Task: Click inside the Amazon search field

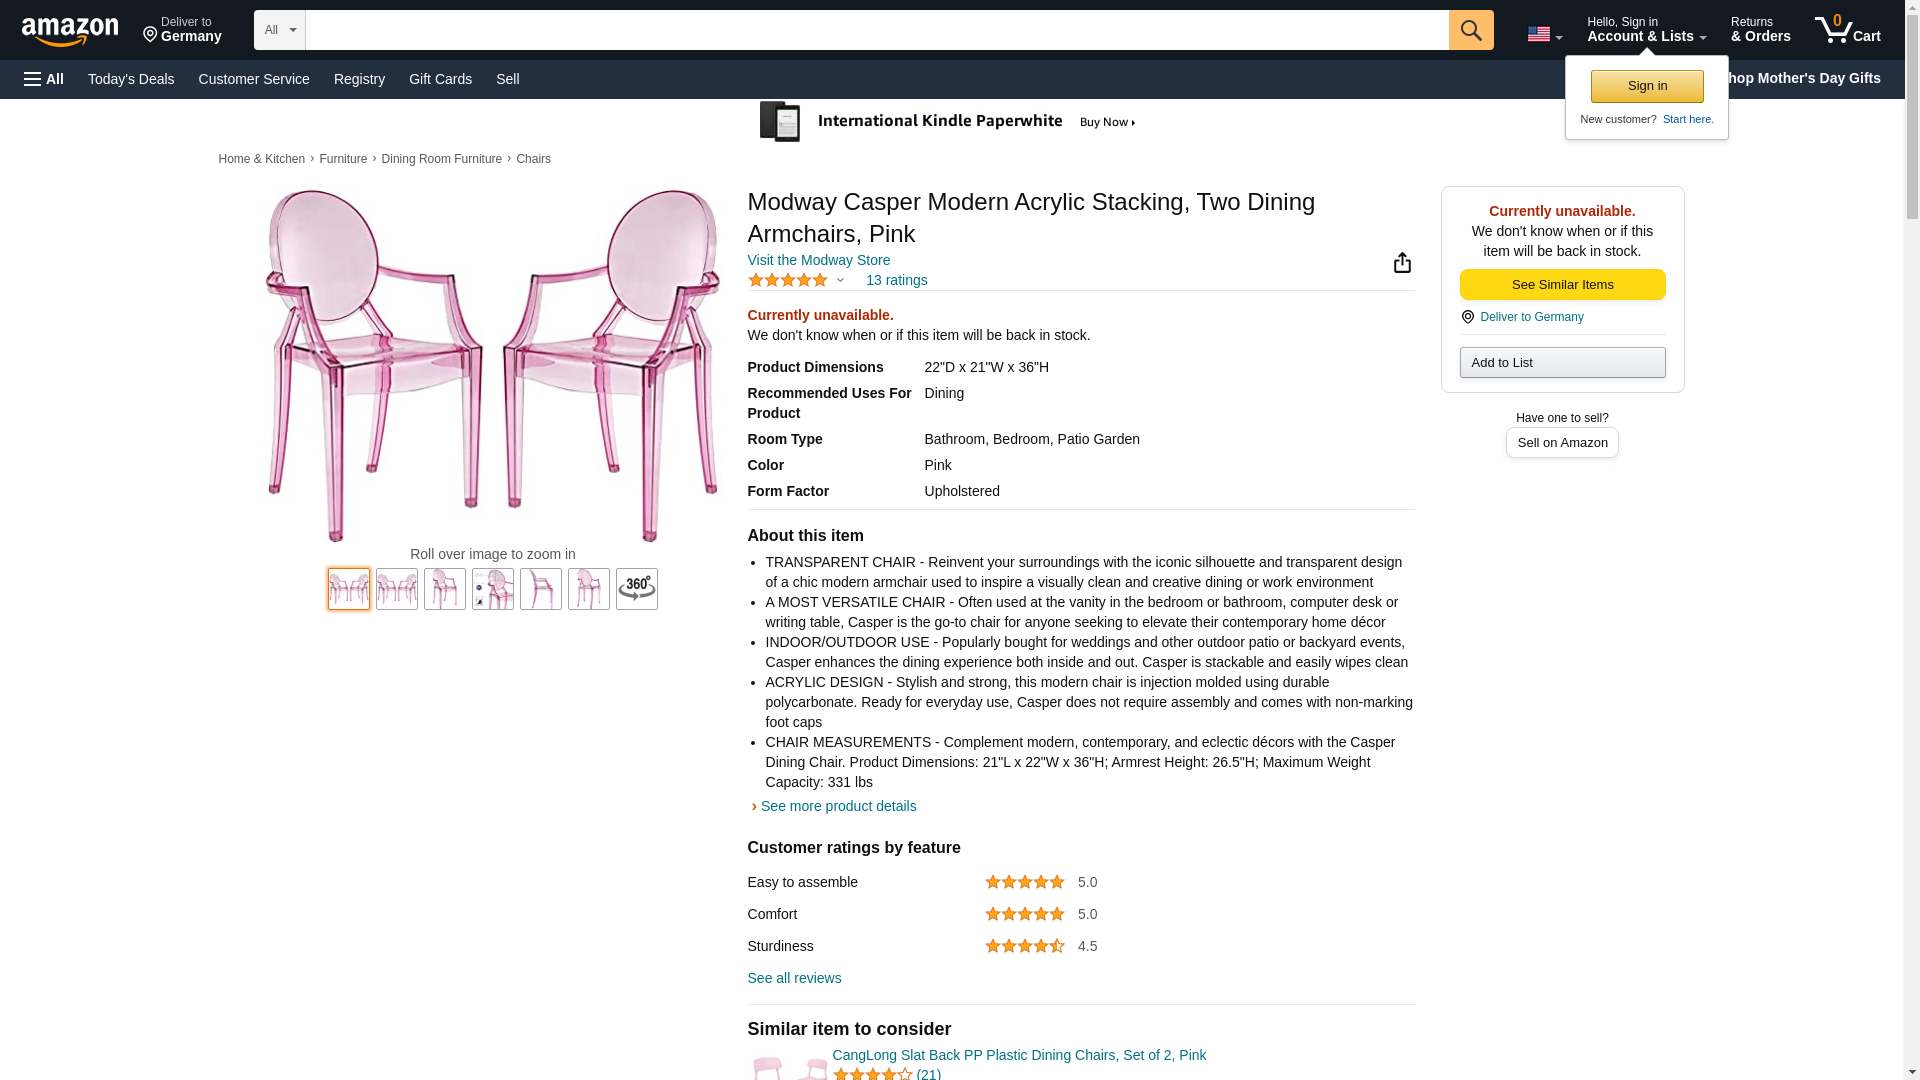Action: 876,30
